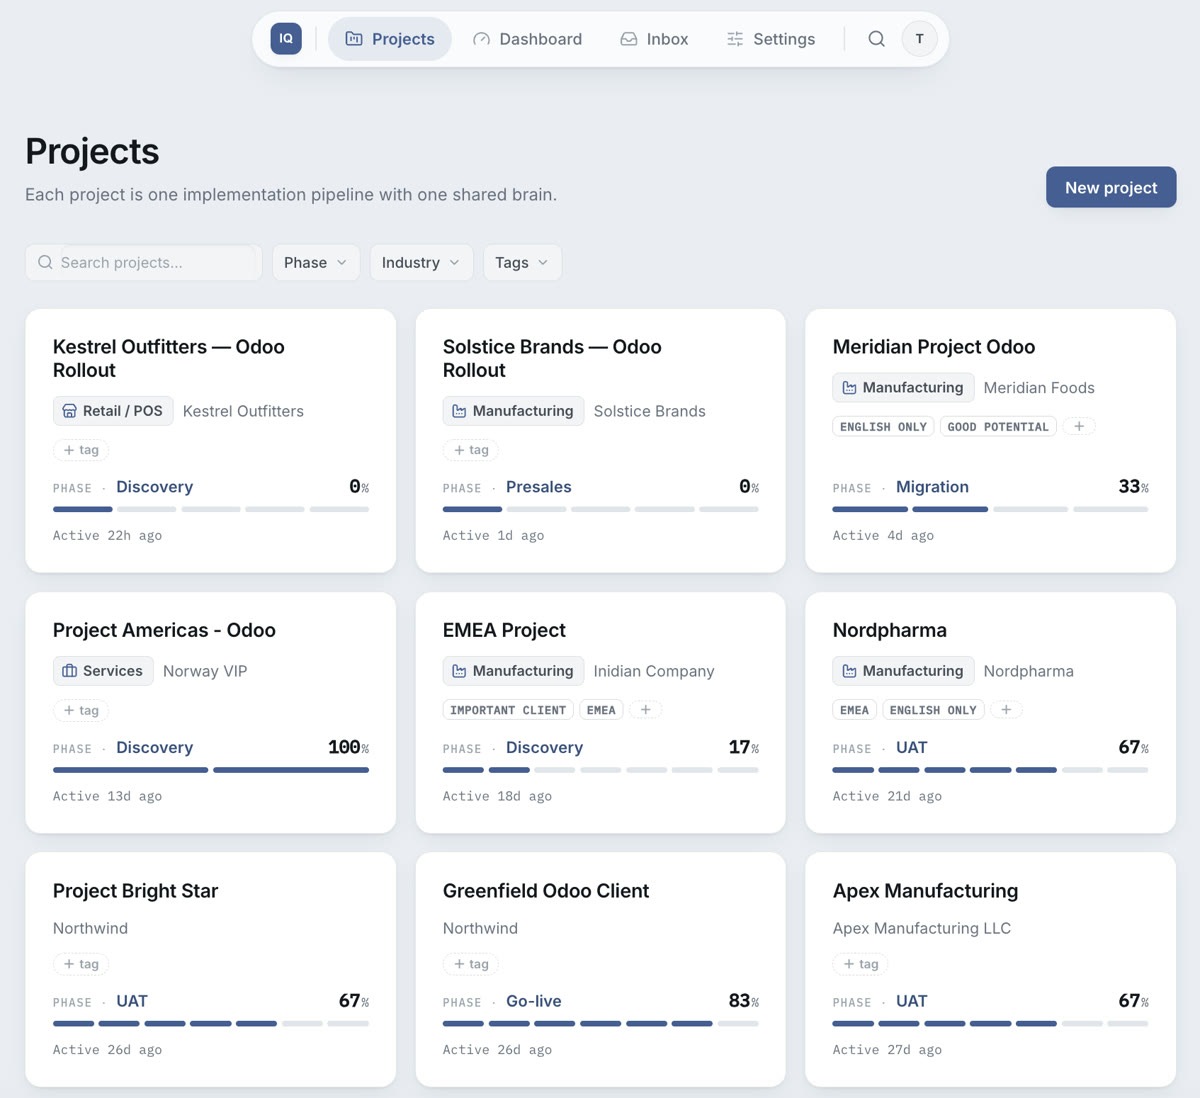Screen dimensions: 1200x1098
Task: Open the search magnifier icon in top navigation
Action: point(876,39)
